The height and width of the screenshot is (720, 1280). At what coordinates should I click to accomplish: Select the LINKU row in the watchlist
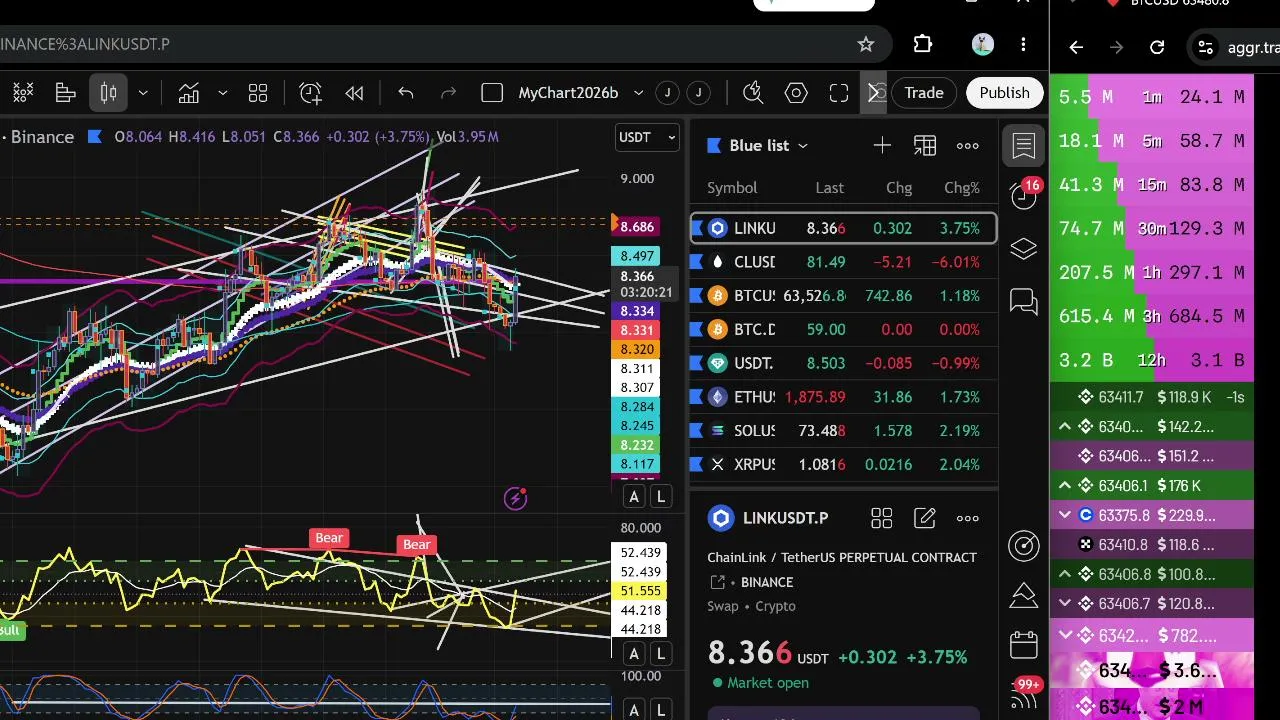tap(844, 228)
